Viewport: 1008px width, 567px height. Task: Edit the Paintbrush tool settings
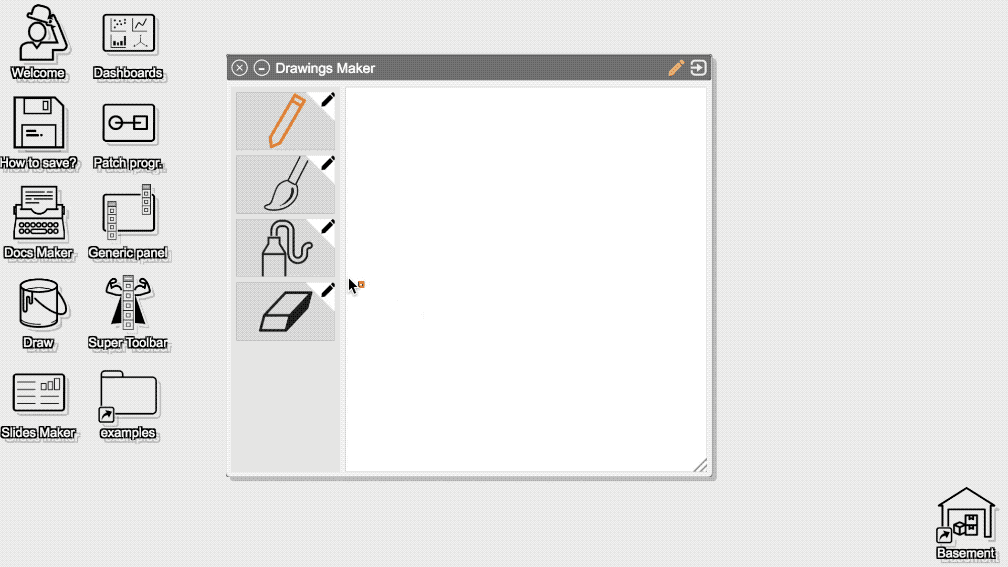click(x=328, y=163)
